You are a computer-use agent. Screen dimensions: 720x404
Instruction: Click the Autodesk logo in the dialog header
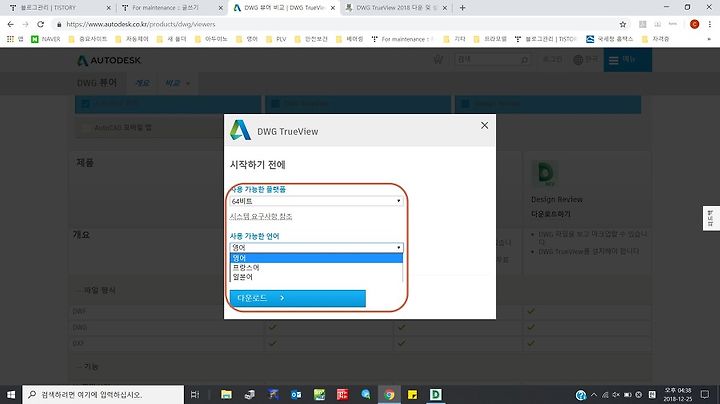(x=241, y=130)
